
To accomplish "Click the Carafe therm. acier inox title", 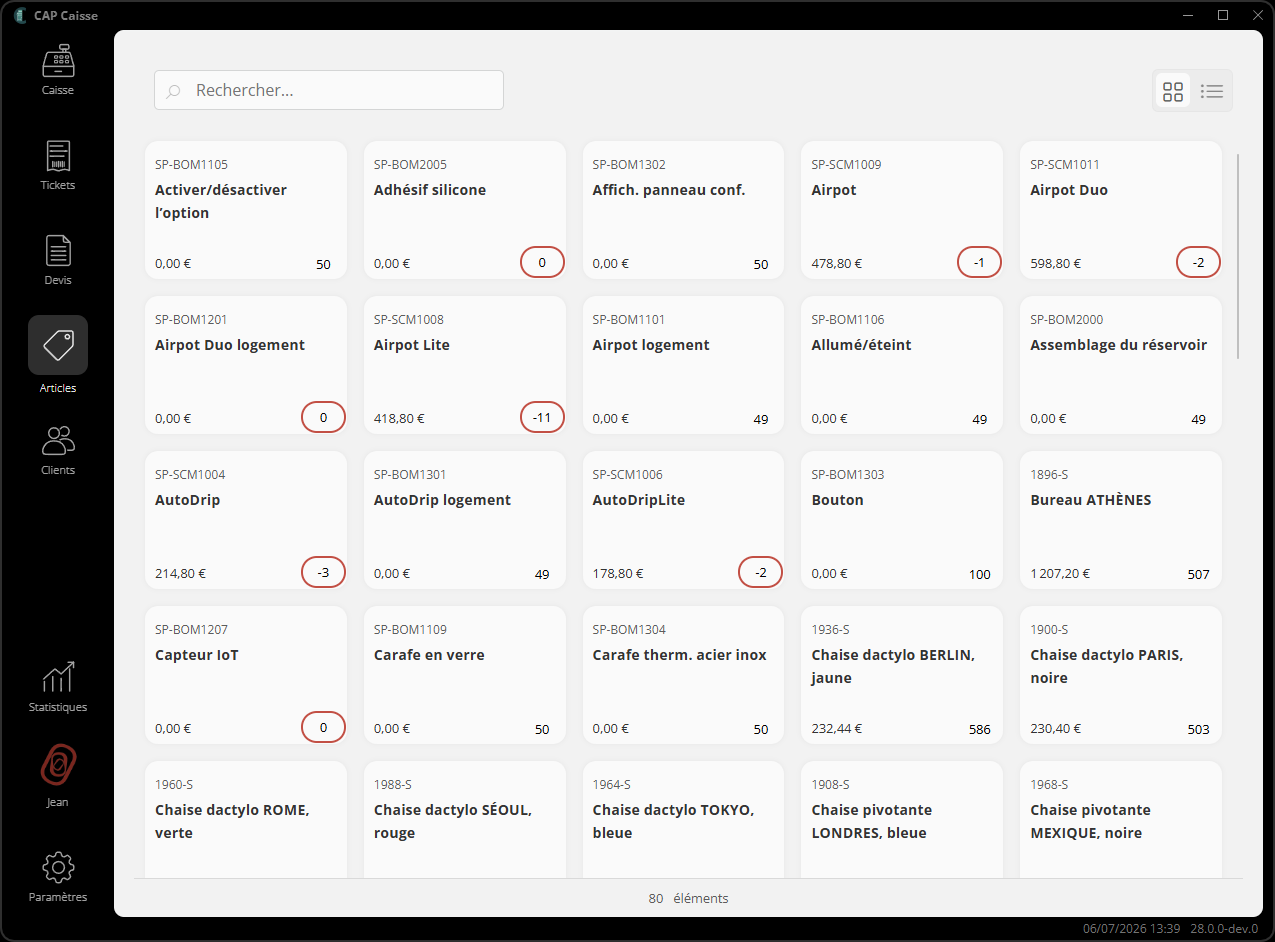I will click(x=680, y=655).
